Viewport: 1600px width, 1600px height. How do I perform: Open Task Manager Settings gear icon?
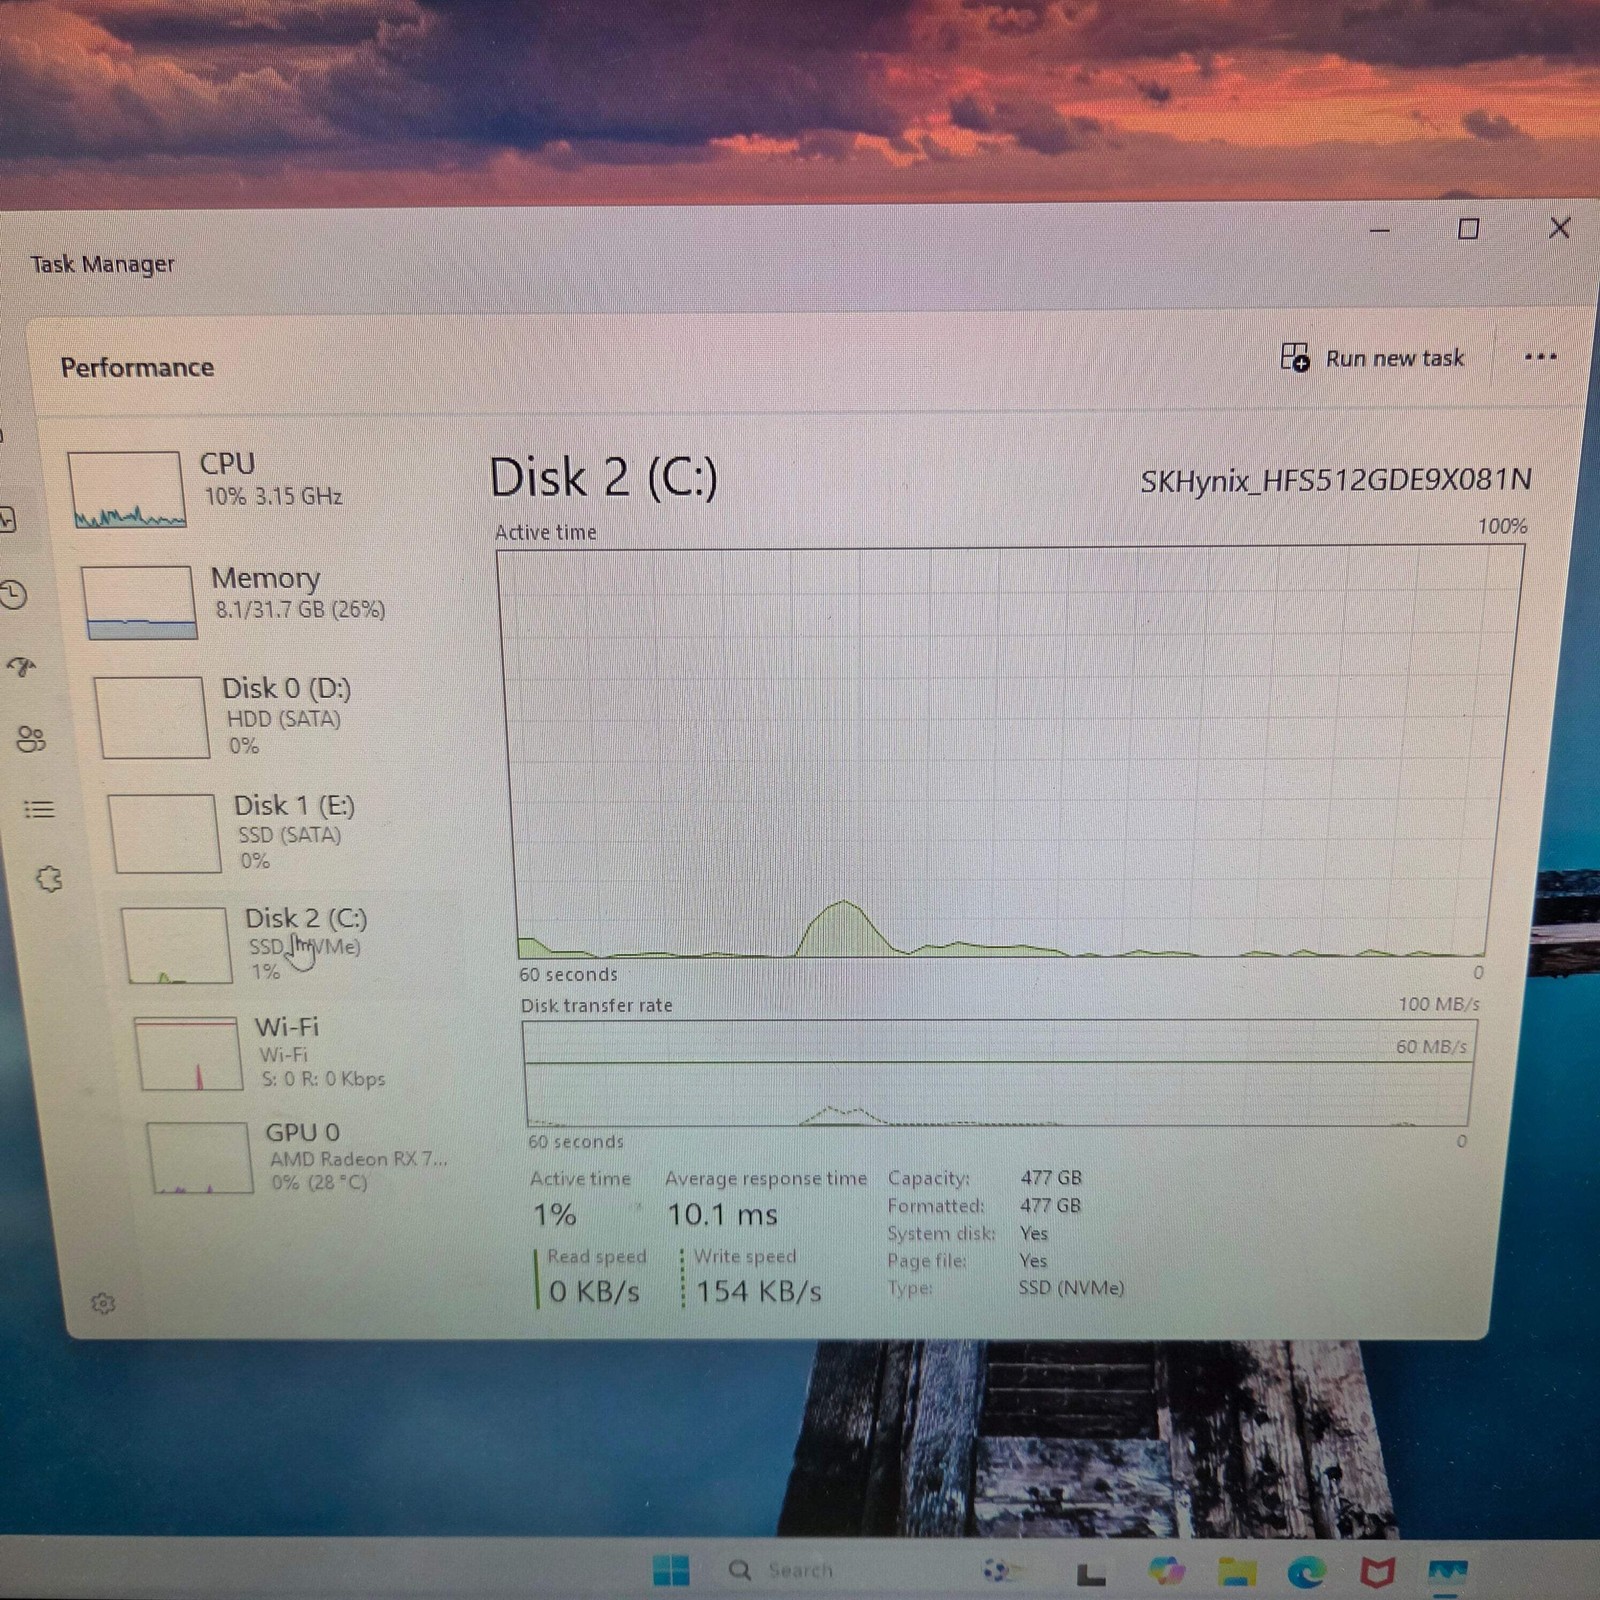click(x=103, y=1304)
